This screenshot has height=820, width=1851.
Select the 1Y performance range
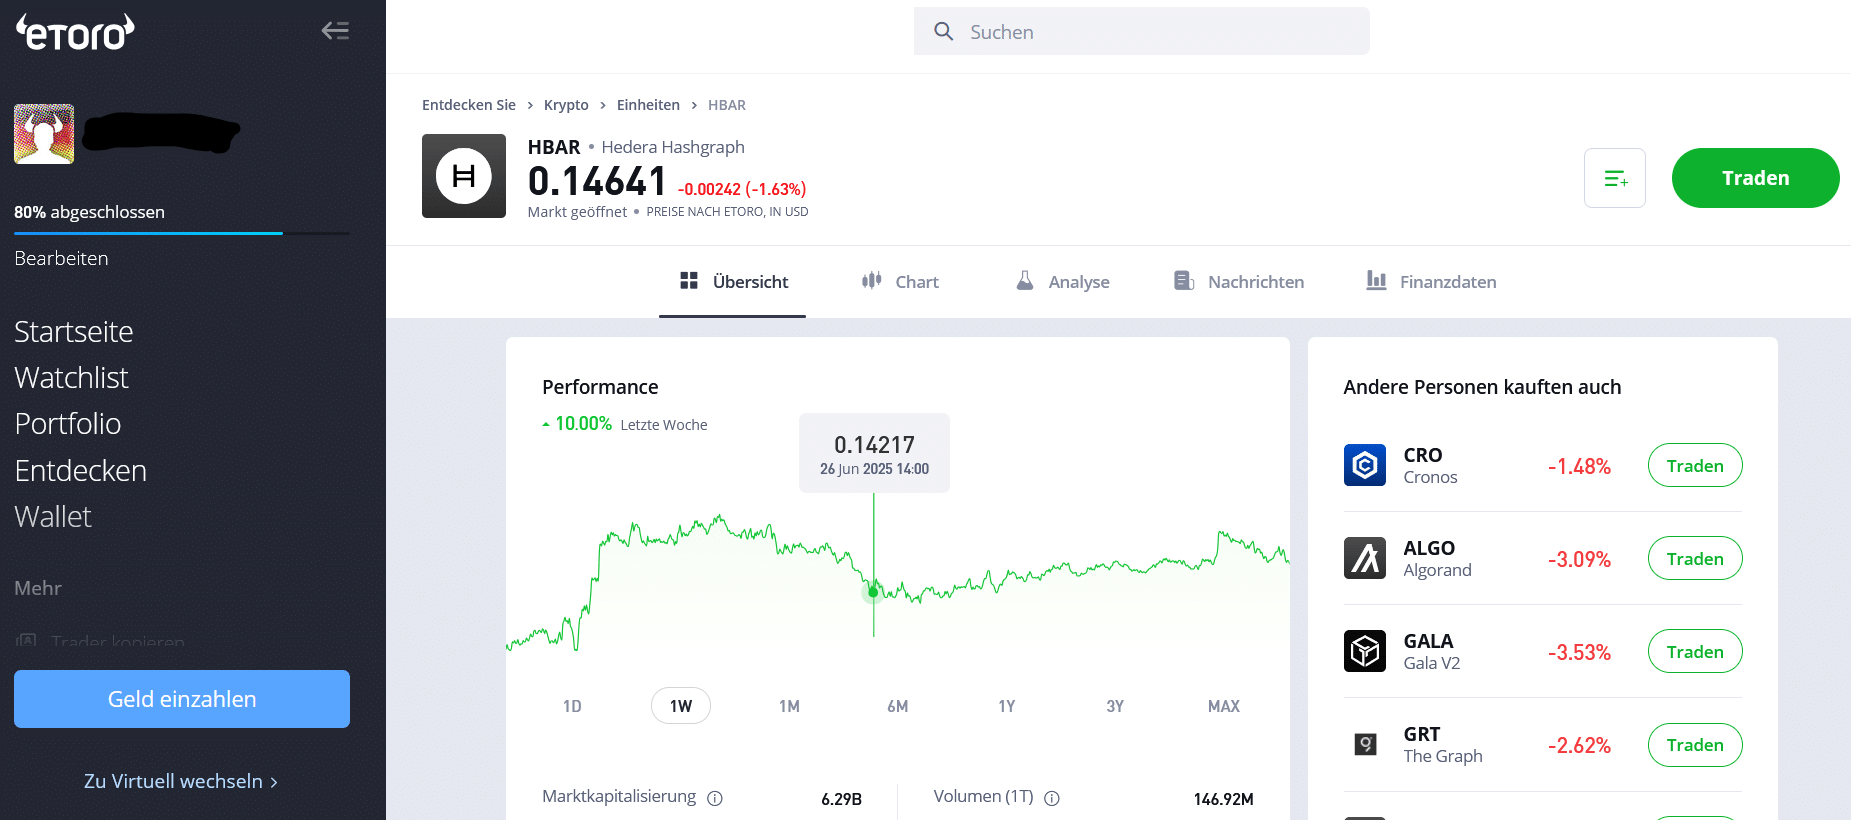tap(1006, 706)
